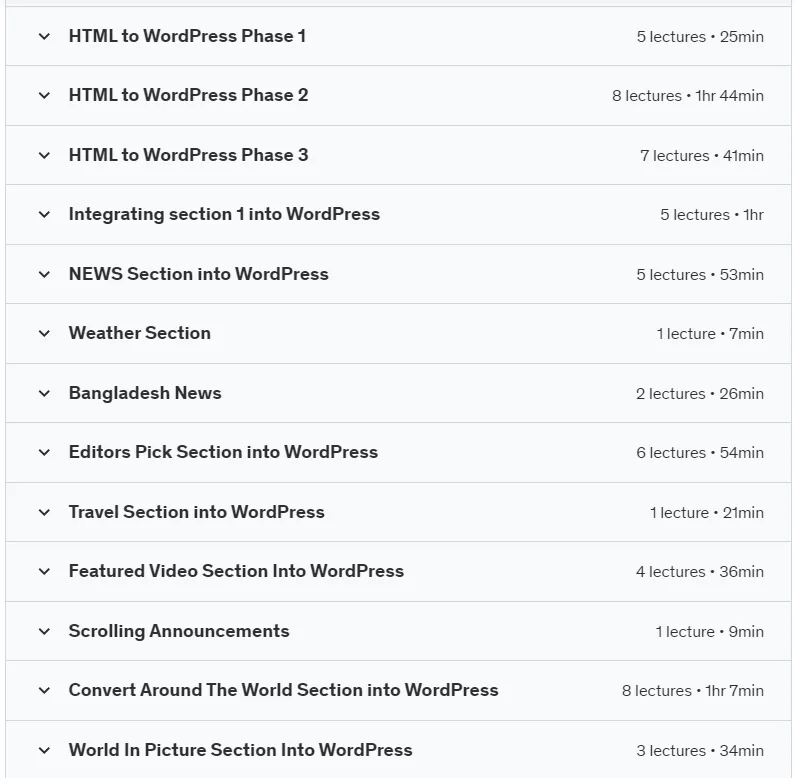Expand the HTML to WordPress Phase 1 chevron
Image resolution: width=795 pixels, height=778 pixels.
45,37
